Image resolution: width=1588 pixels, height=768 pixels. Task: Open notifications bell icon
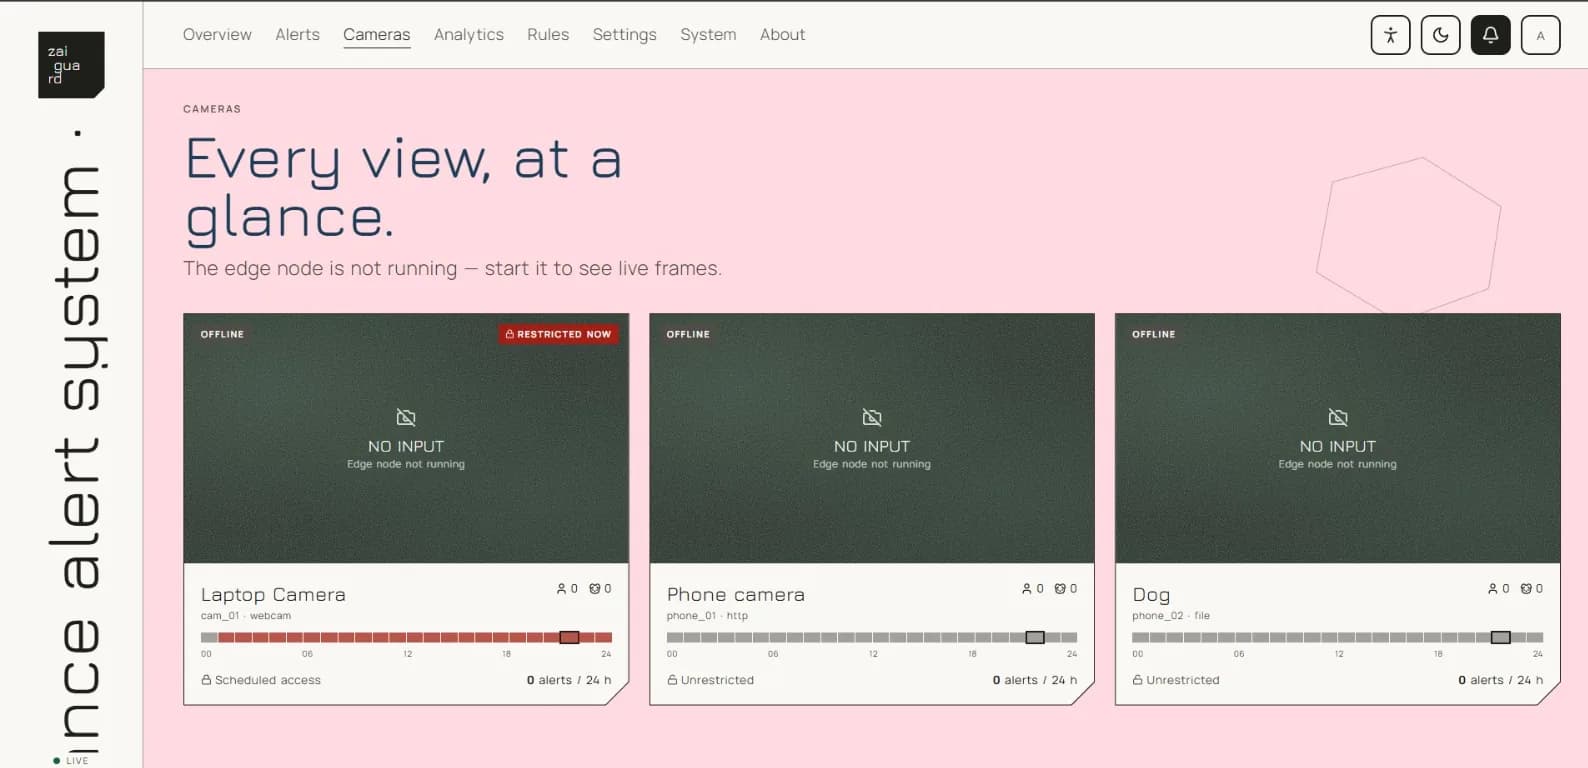(1490, 35)
